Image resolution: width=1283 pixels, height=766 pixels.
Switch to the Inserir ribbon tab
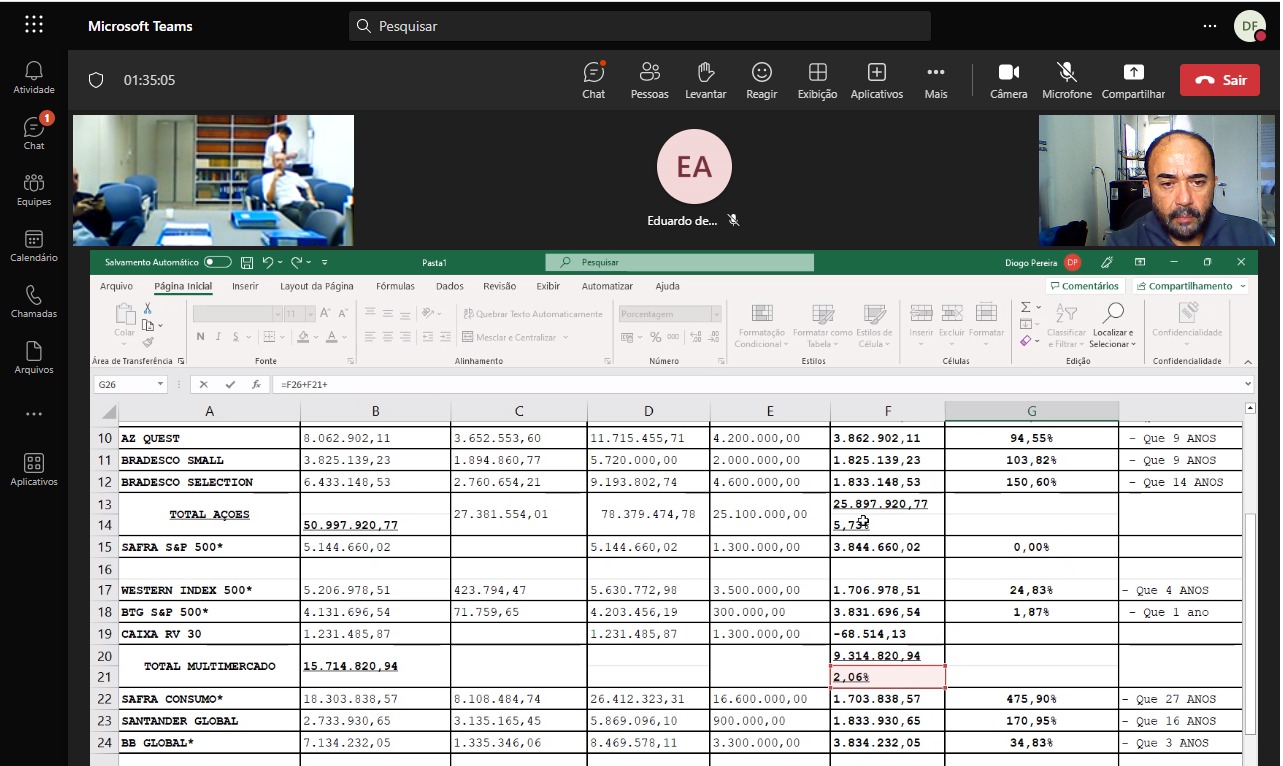tap(245, 286)
